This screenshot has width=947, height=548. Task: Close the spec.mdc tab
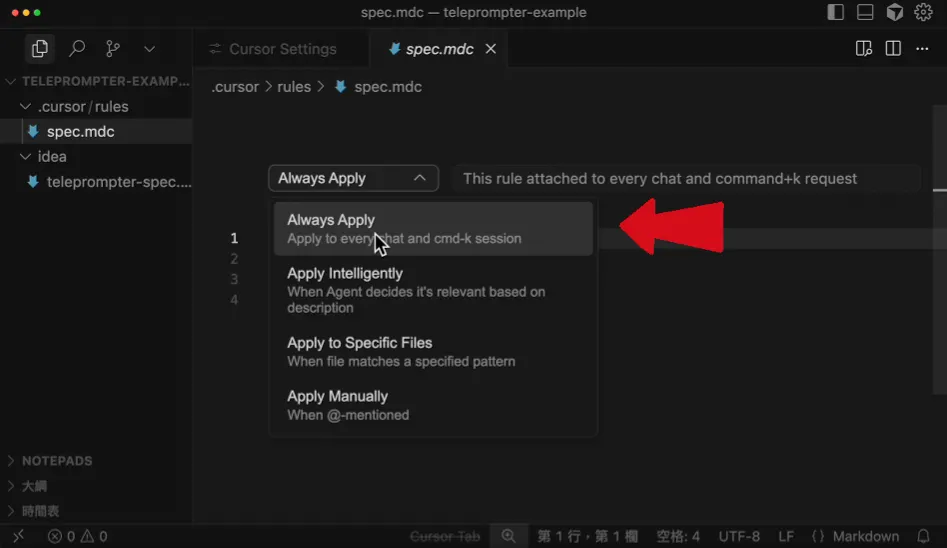[490, 49]
